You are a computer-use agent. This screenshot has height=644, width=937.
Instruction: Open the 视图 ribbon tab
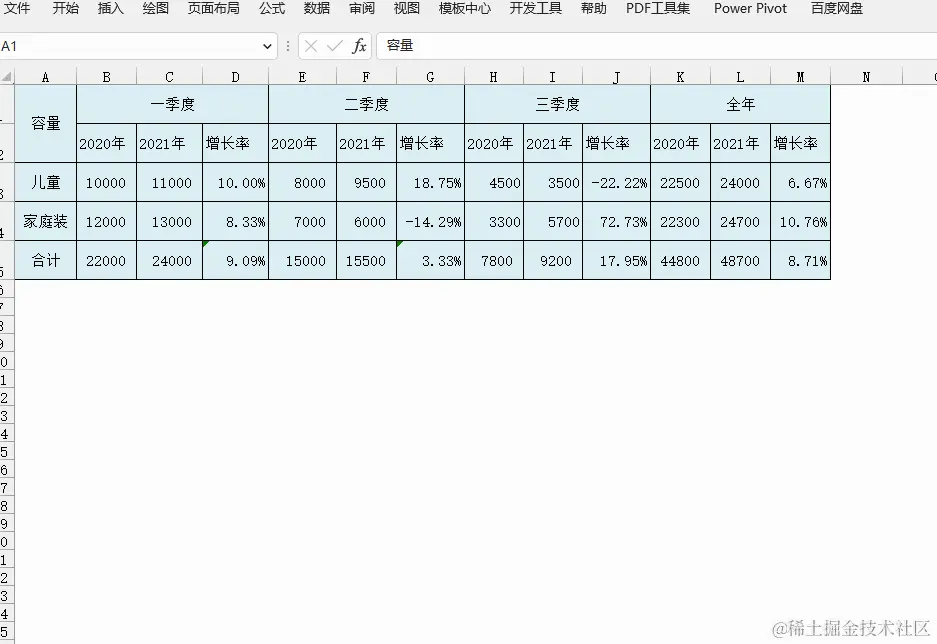(405, 9)
